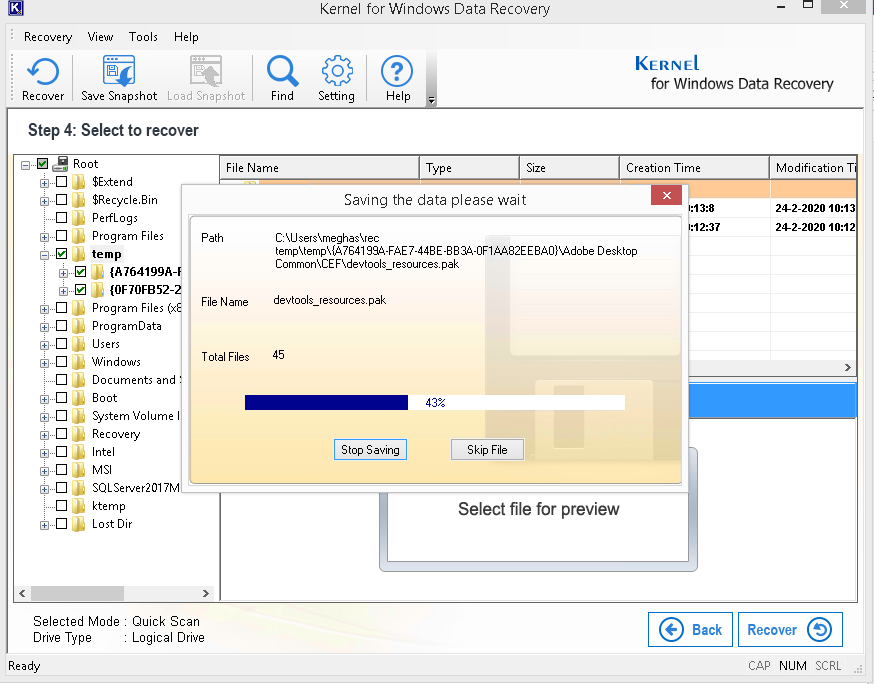The height and width of the screenshot is (684, 874).
Task: Check the Documents and Settings checkbox
Action: pos(62,380)
